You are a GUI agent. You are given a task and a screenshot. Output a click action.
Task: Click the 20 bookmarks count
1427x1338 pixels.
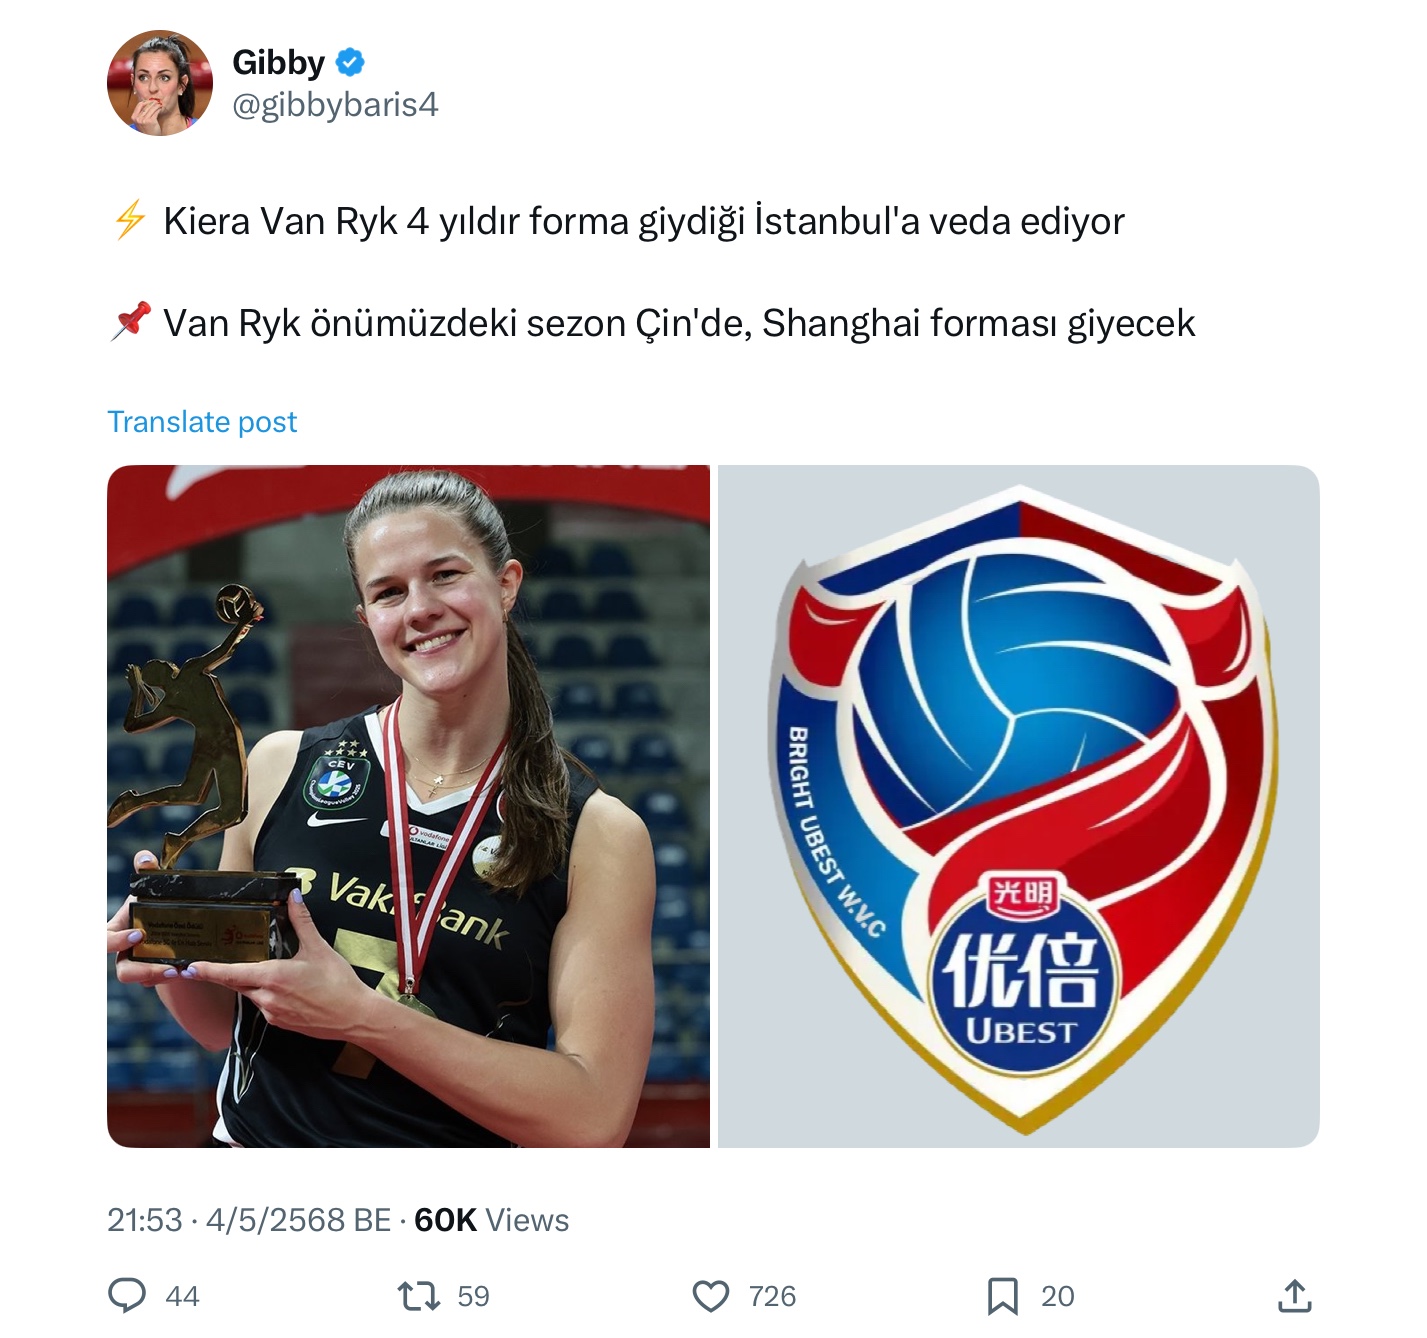click(1057, 1297)
